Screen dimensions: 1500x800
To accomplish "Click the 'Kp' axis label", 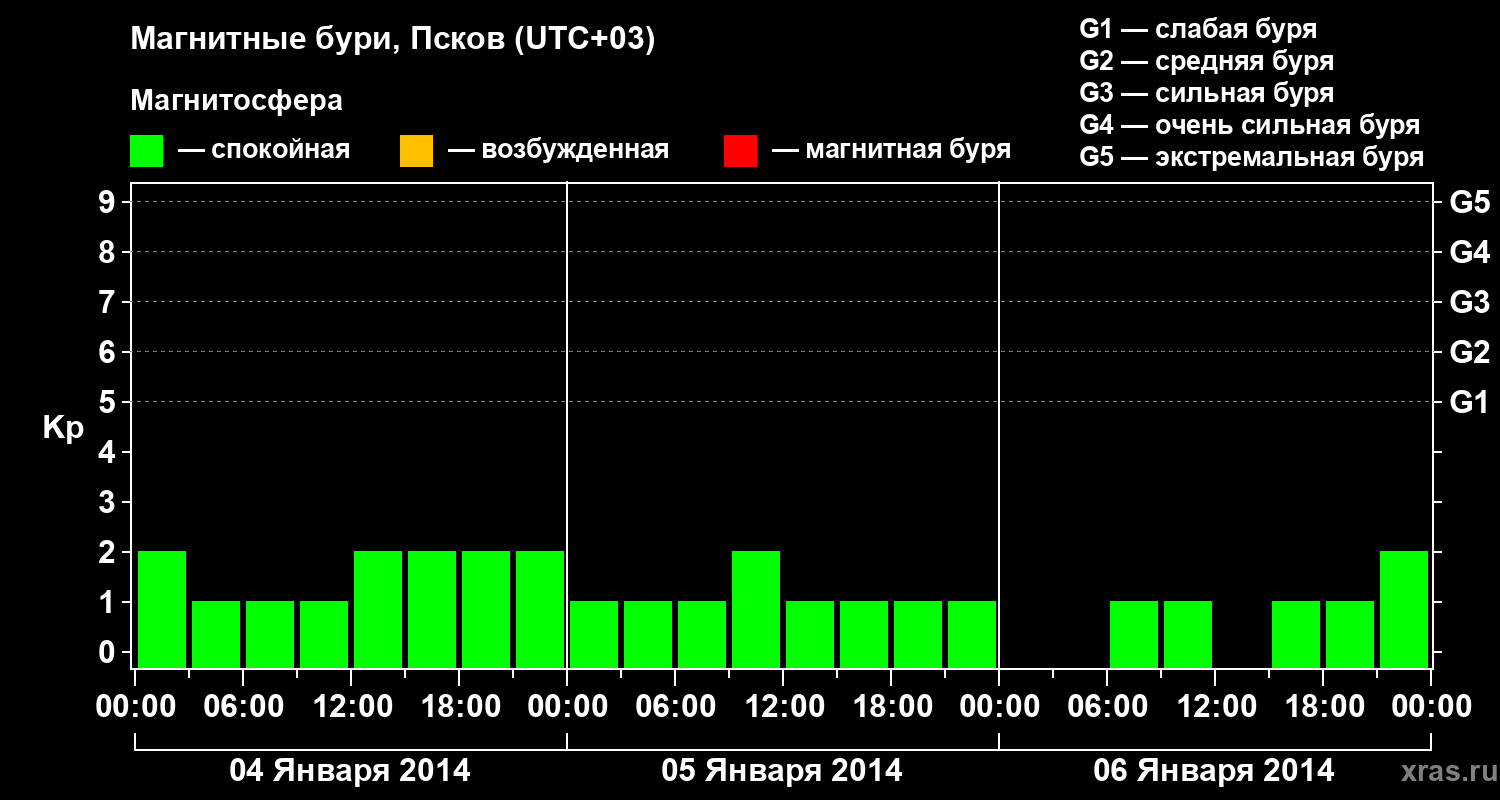I will [x=63, y=429].
